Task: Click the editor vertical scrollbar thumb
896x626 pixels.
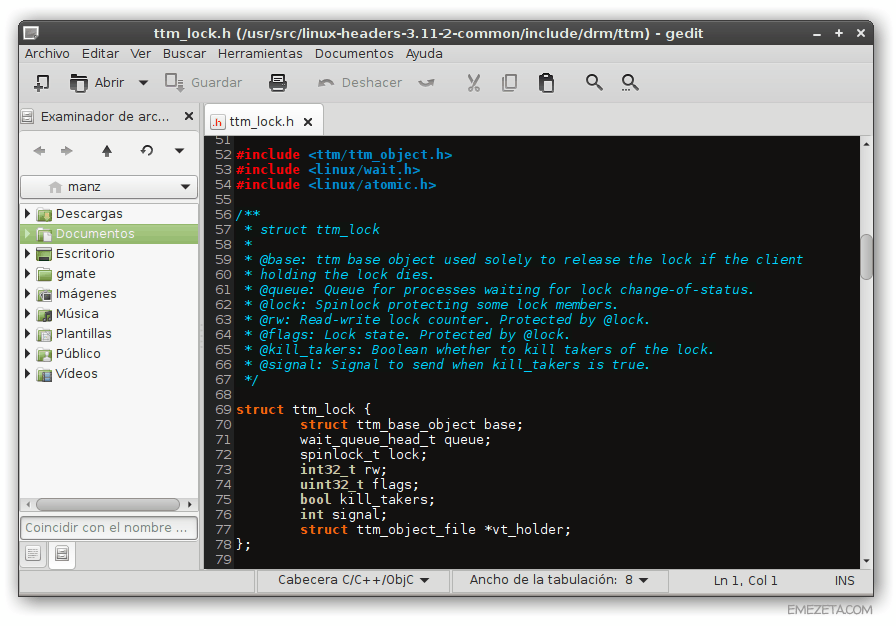Action: [866, 256]
